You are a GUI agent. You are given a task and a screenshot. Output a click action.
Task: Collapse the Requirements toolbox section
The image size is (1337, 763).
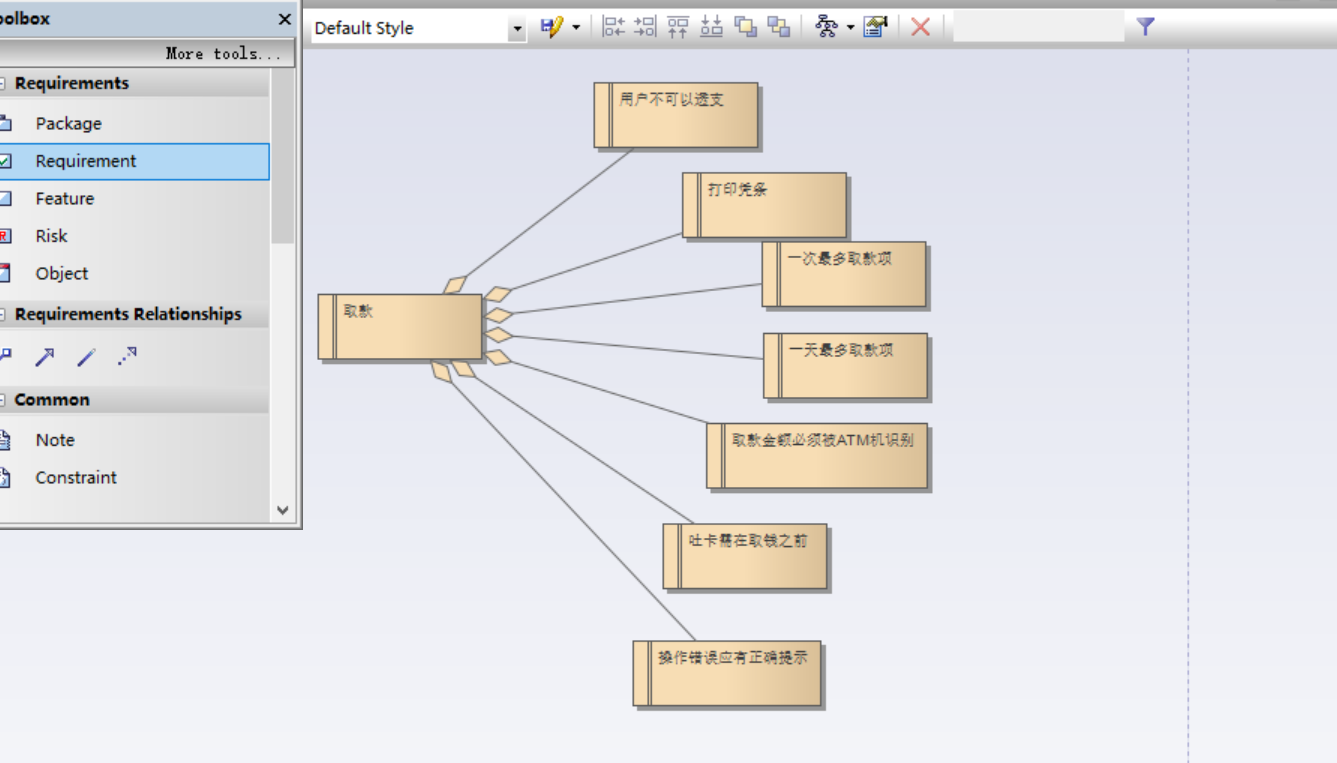tap(3, 83)
